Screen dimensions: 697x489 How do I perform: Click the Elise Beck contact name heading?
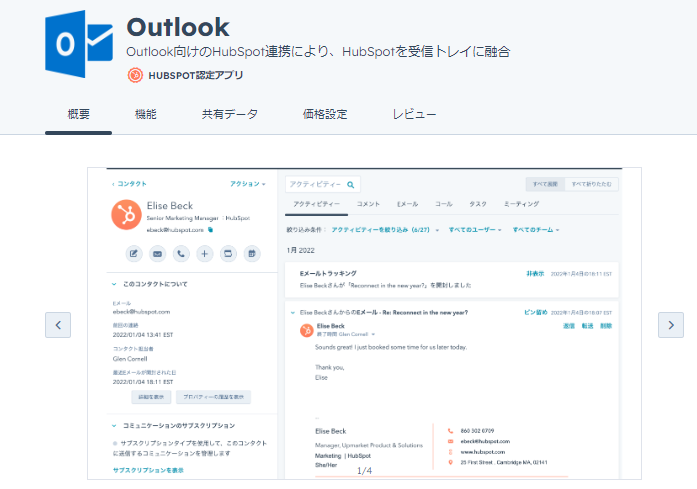(x=170, y=206)
